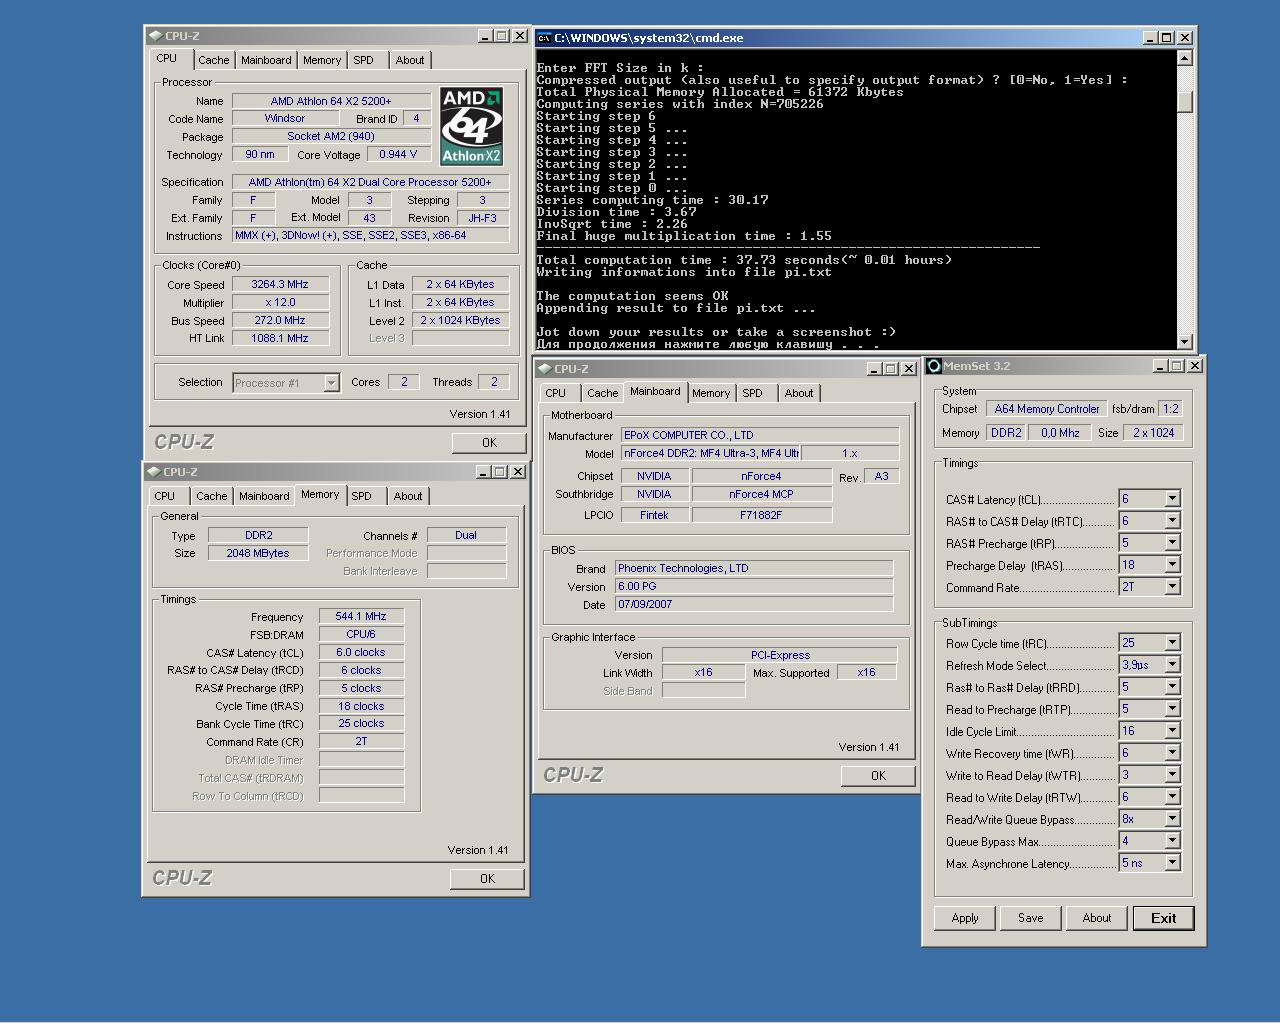Click the Manufacturer EPoX COMPUTER CO., LTD field
1280x1030 pixels.
pos(760,435)
